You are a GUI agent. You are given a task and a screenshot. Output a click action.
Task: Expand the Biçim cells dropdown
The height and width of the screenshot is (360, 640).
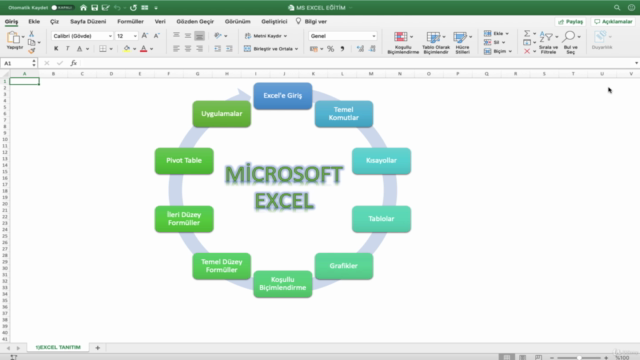click(510, 51)
